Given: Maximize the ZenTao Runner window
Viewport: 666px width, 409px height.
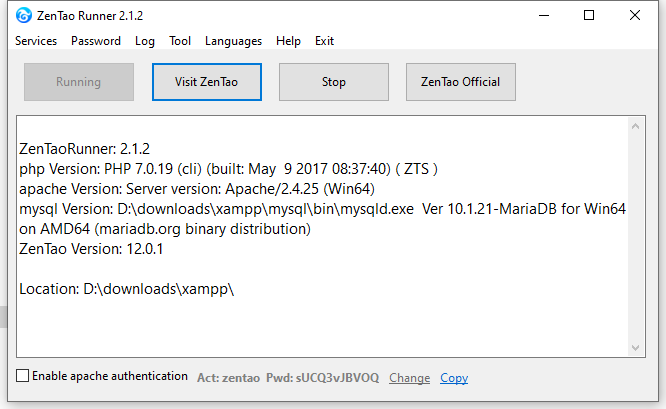Looking at the screenshot, I should tap(589, 15).
